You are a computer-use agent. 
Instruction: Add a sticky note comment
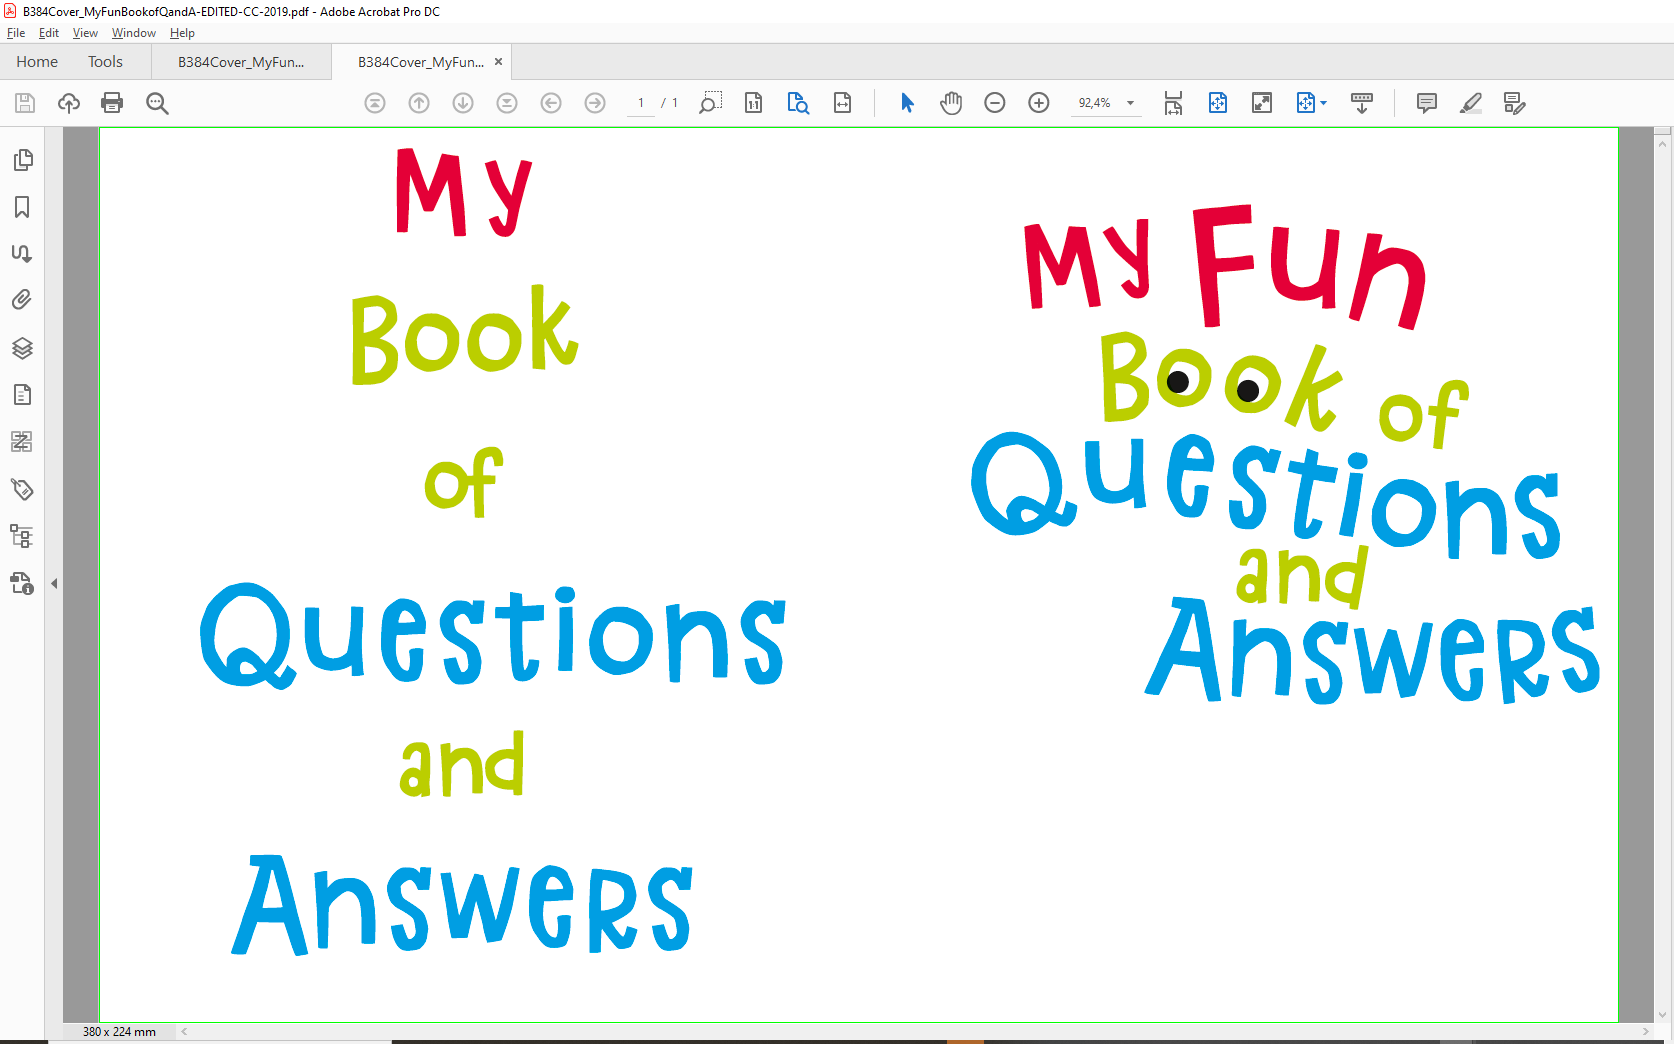(x=1427, y=103)
